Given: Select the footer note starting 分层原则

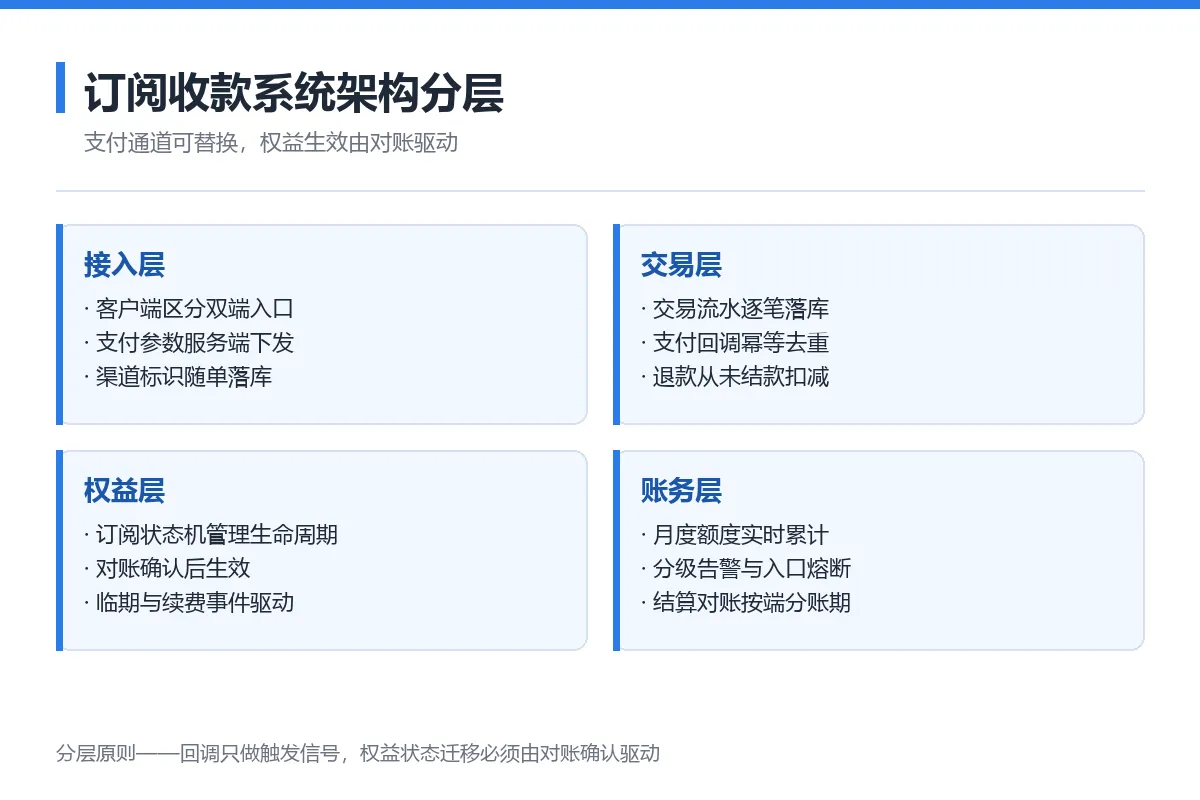Looking at the screenshot, I should tap(358, 754).
